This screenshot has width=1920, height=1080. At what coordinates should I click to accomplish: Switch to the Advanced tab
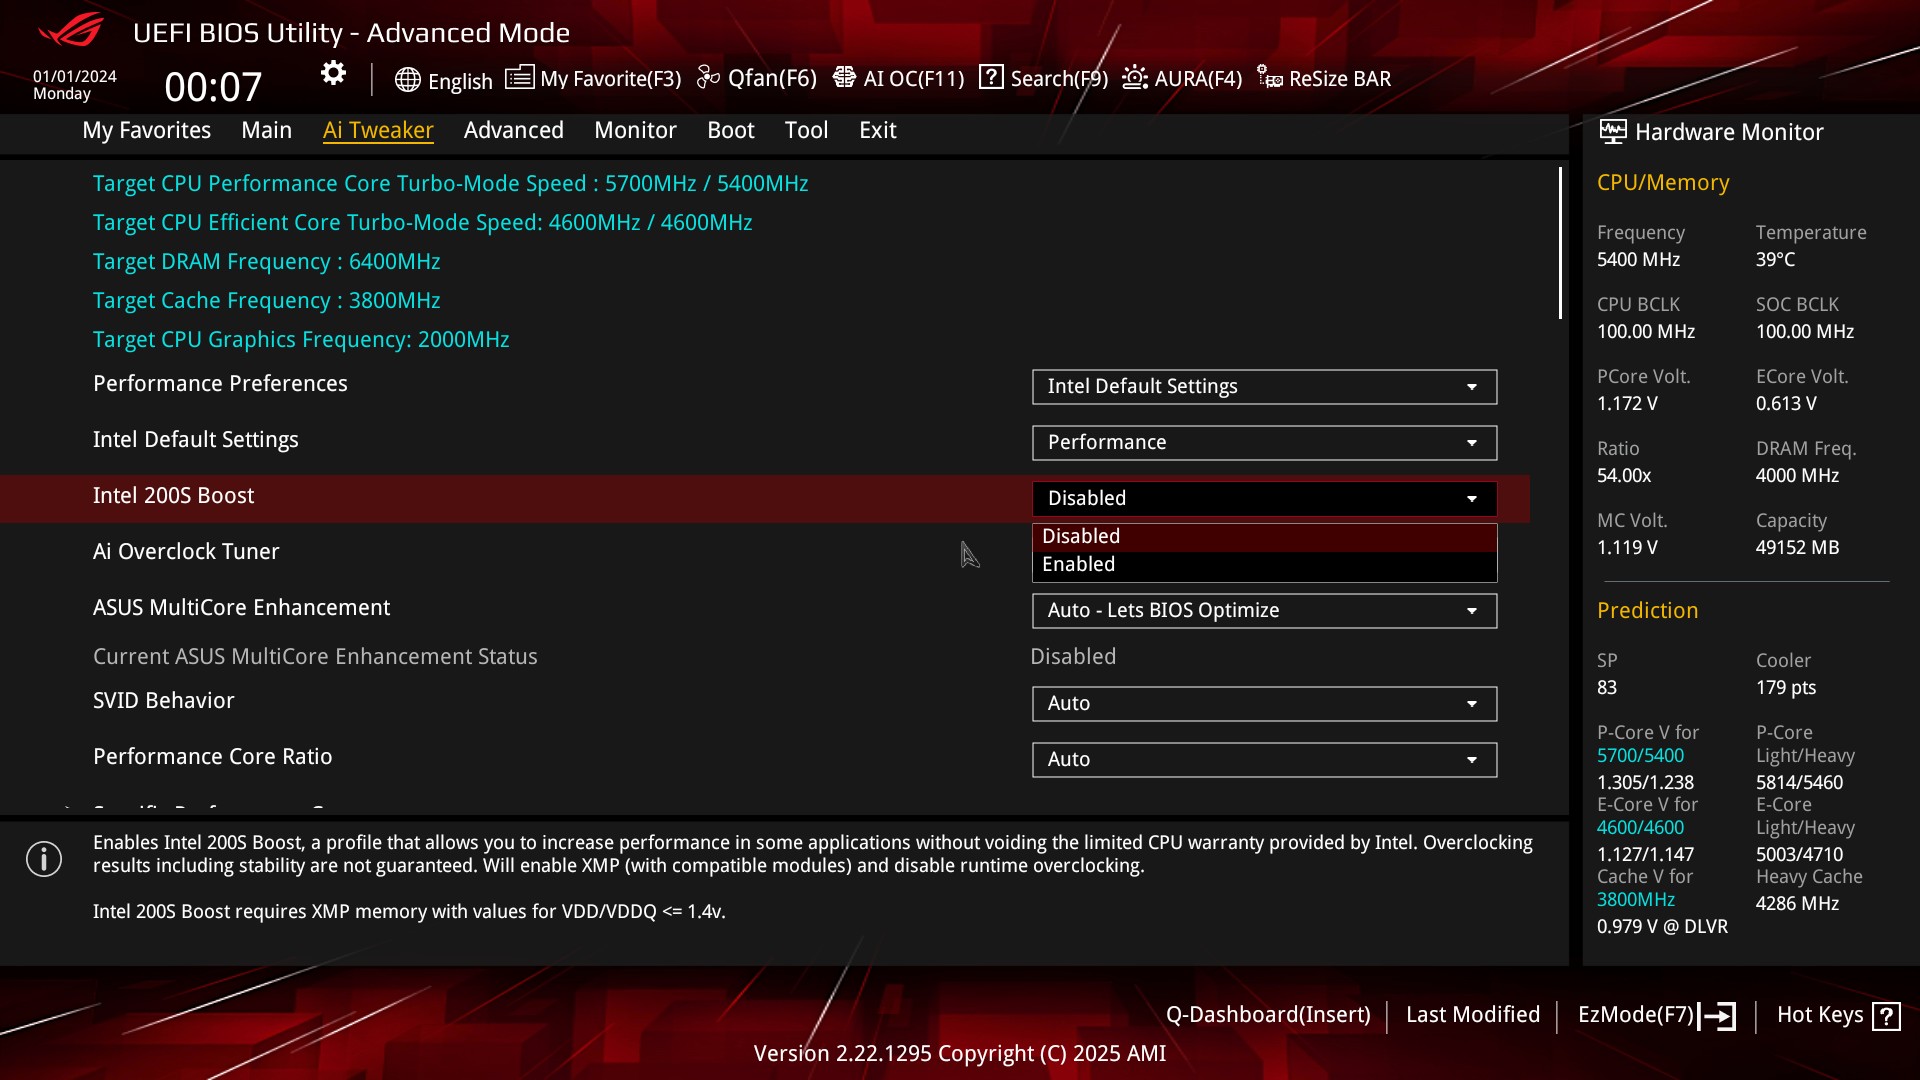click(x=513, y=130)
